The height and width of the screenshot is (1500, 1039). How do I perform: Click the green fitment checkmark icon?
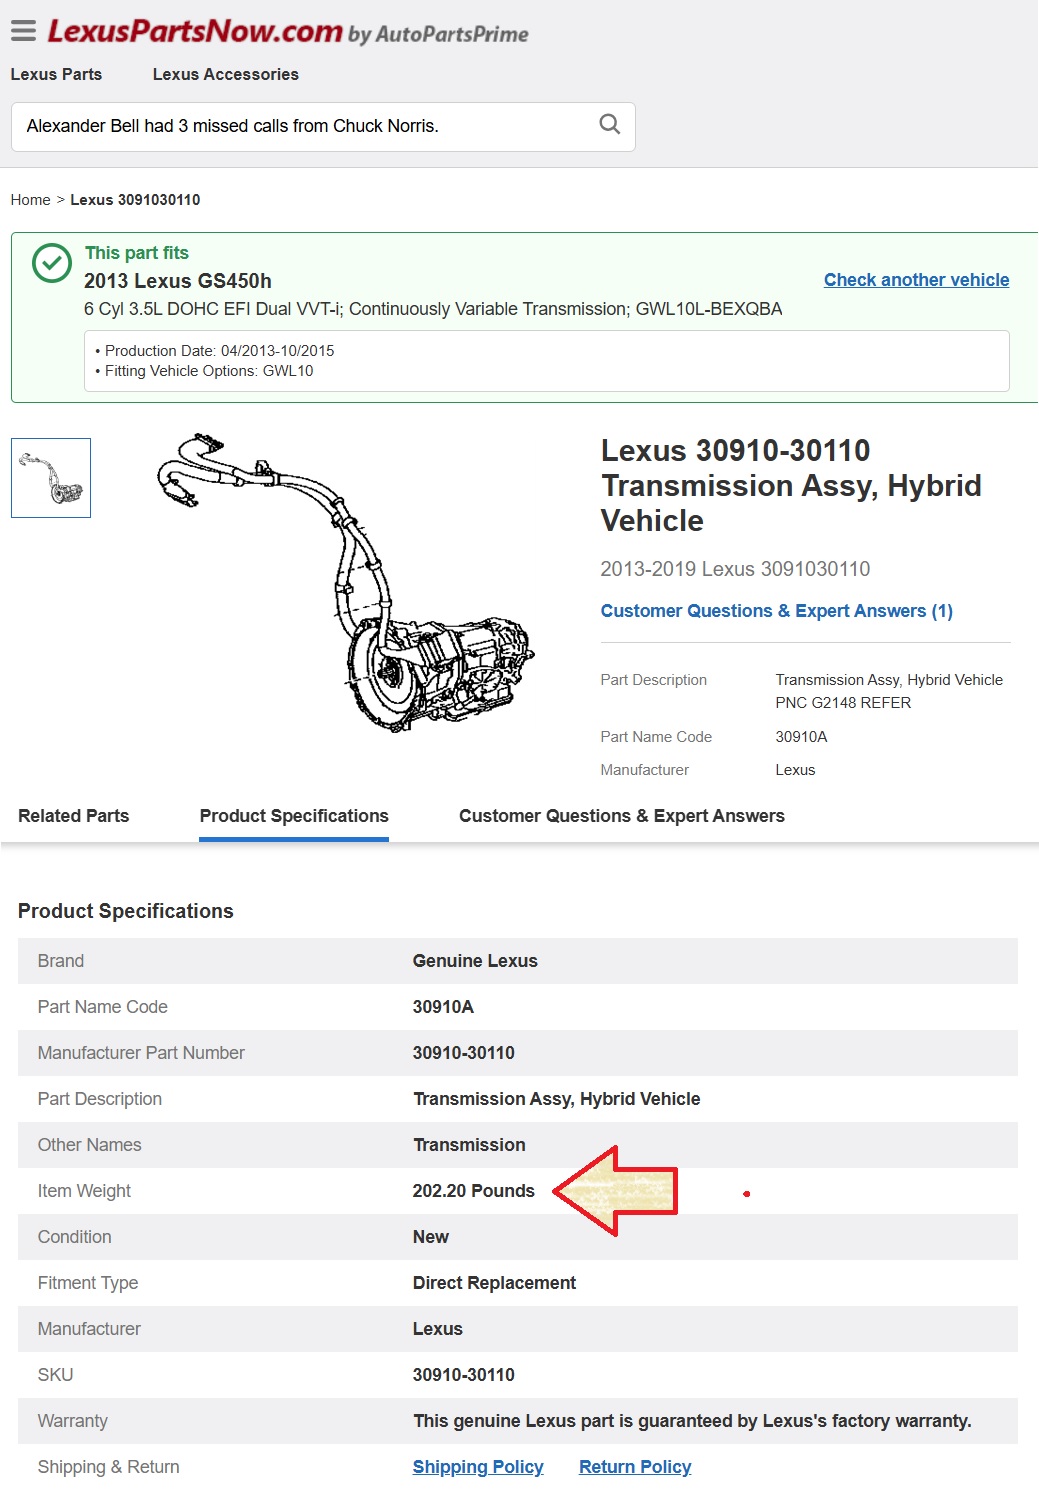pos(52,264)
